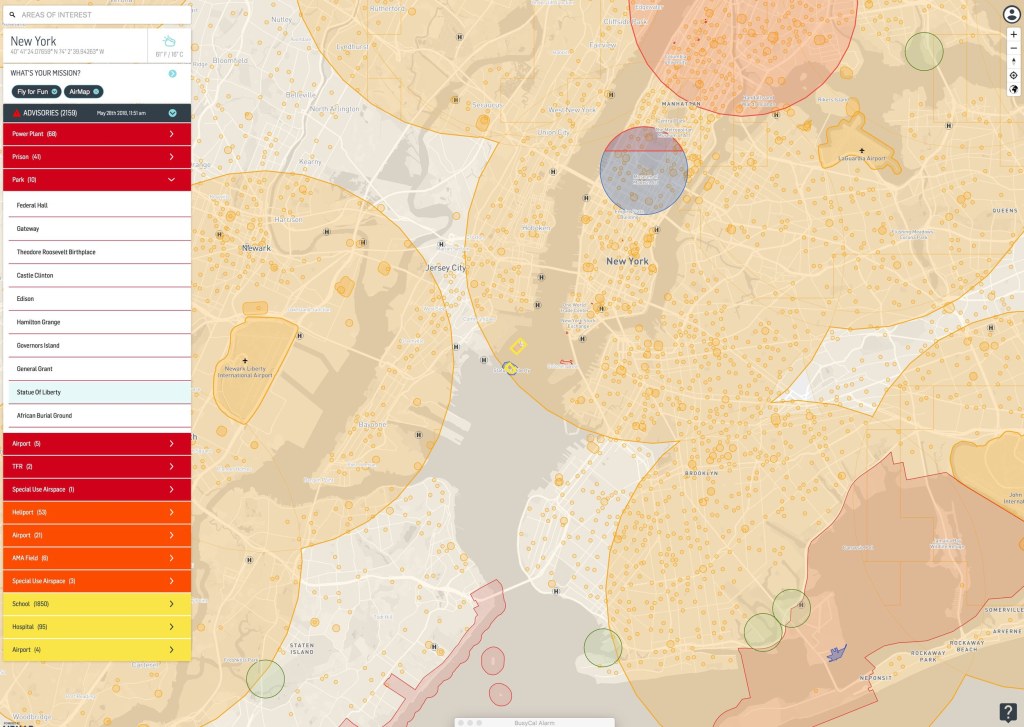Toggle the AirMap rules chip
Image resolution: width=1024 pixels, height=727 pixels.
click(x=83, y=91)
